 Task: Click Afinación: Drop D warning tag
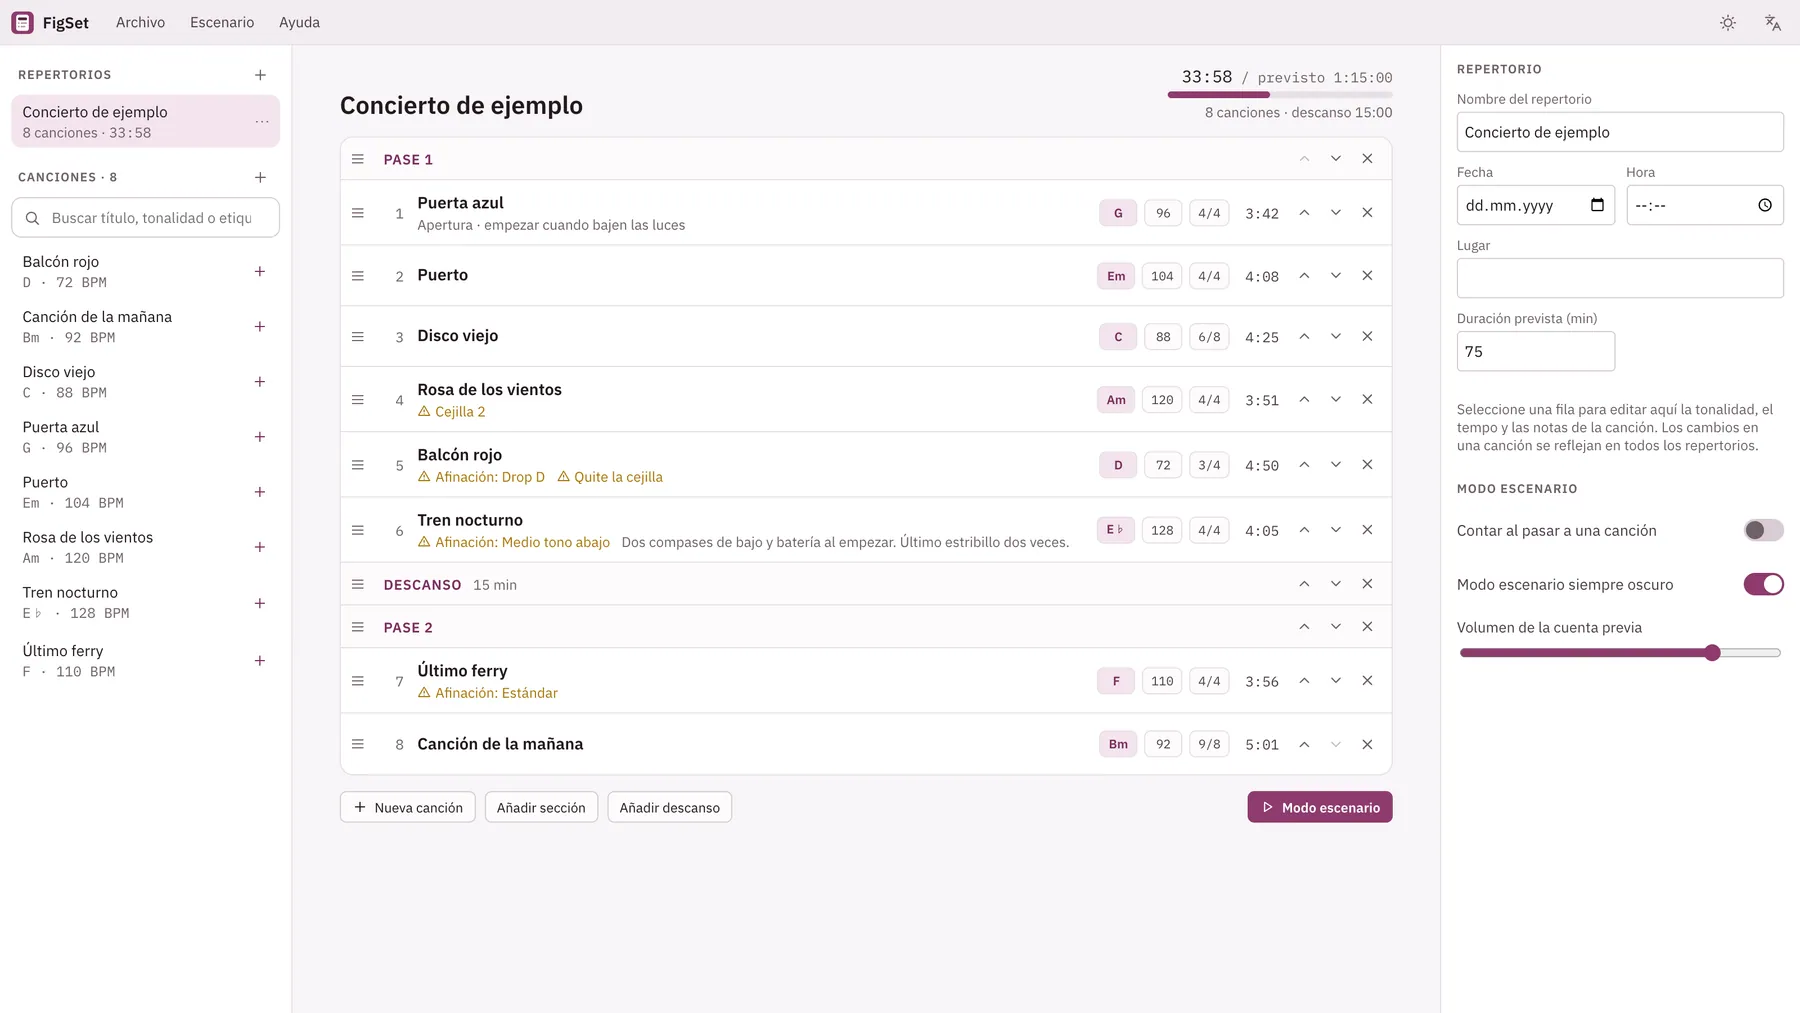point(481,477)
